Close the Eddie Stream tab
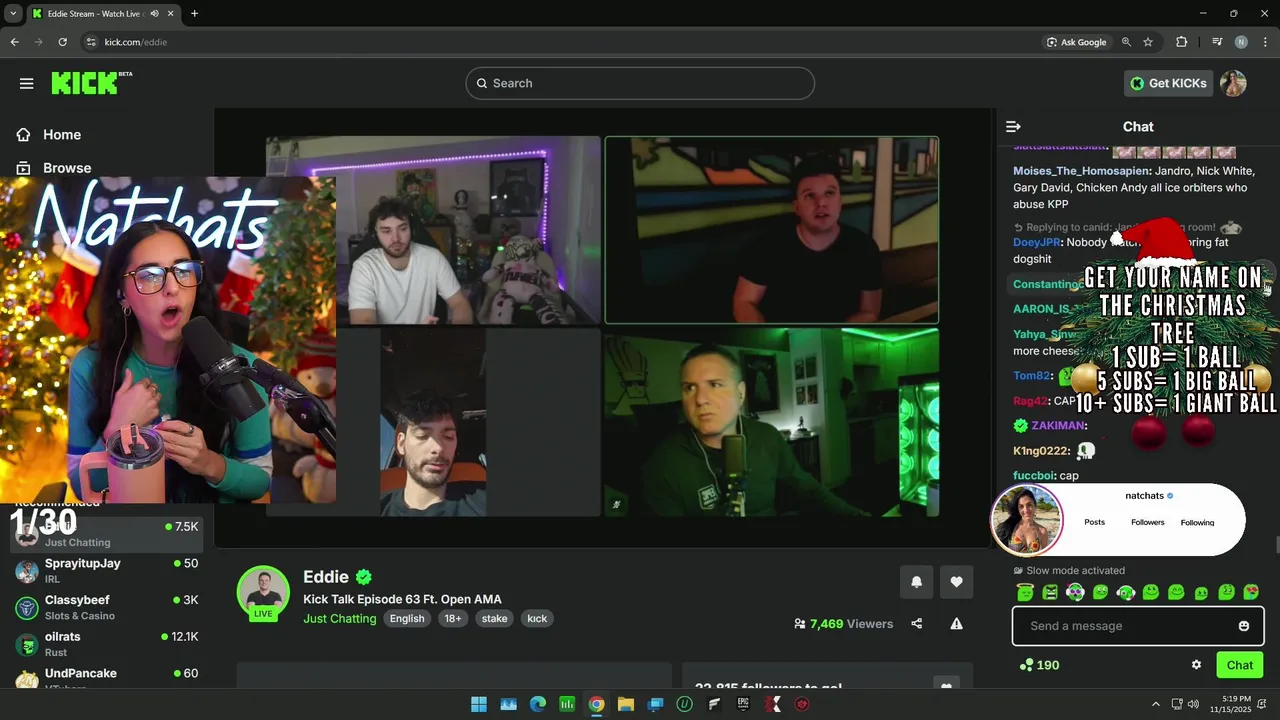This screenshot has width=1280, height=720. pos(169,13)
